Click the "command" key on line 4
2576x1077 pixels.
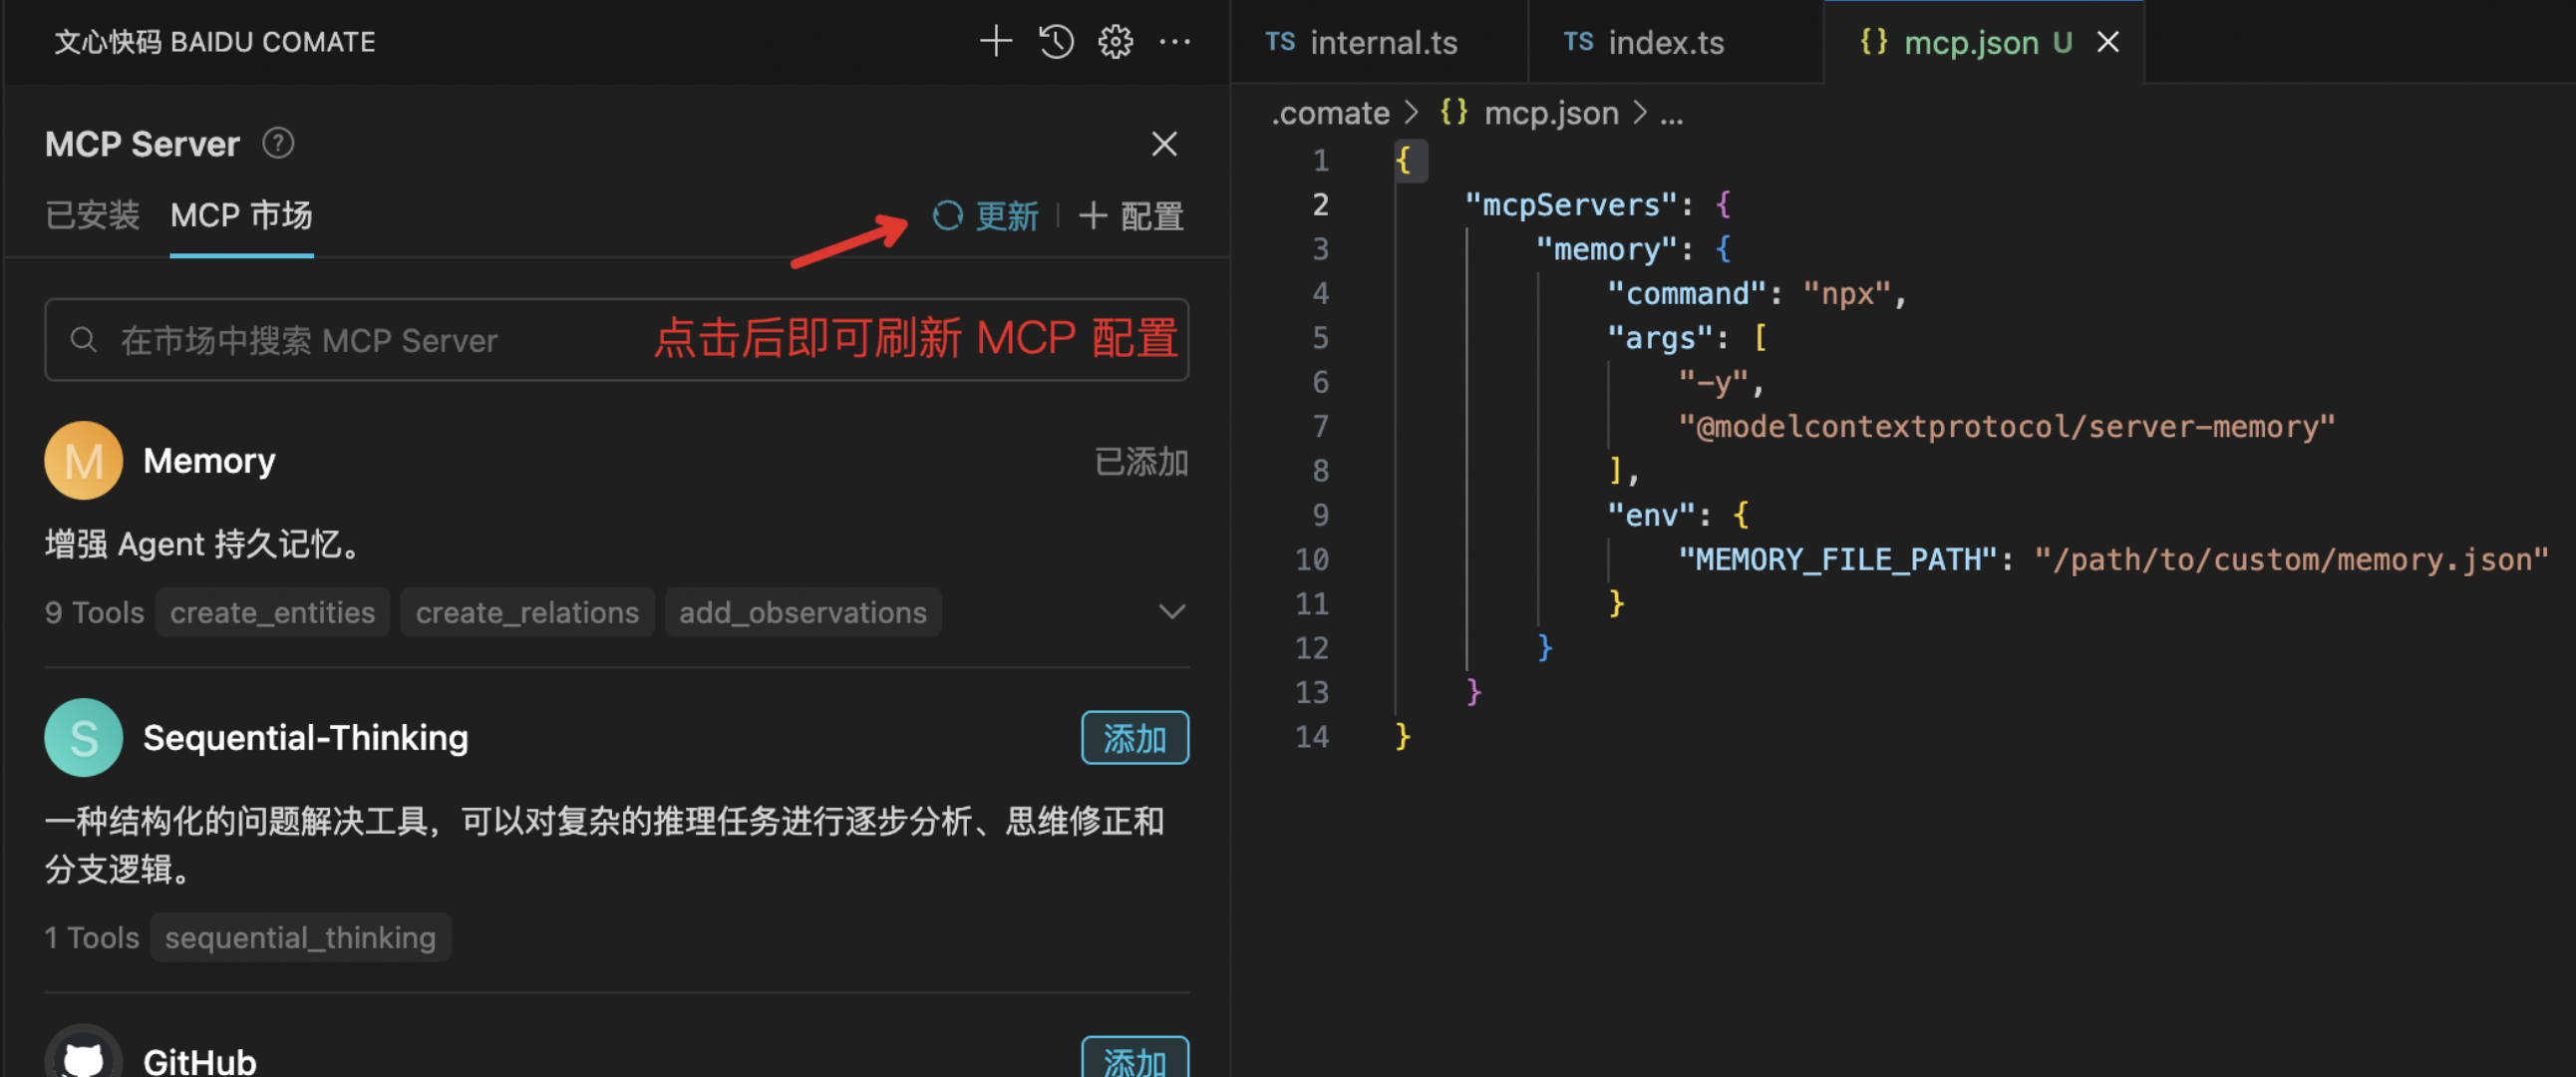point(1686,293)
